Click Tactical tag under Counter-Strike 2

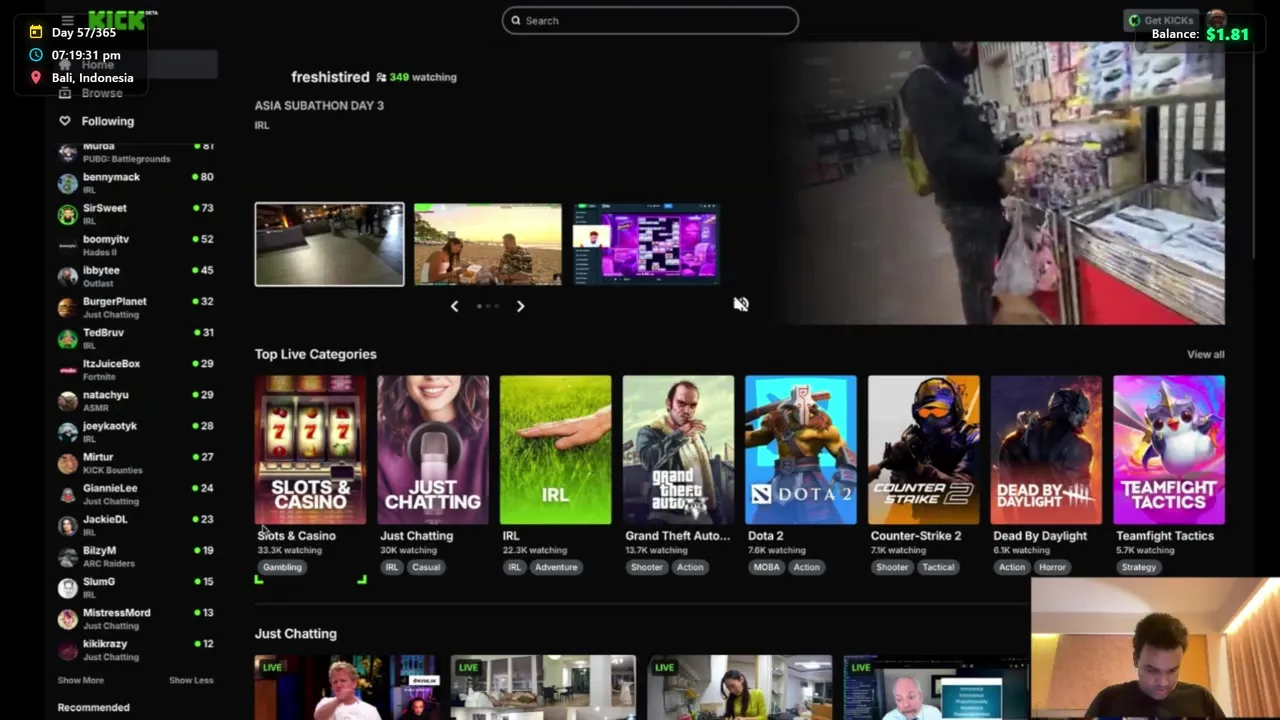[938, 567]
